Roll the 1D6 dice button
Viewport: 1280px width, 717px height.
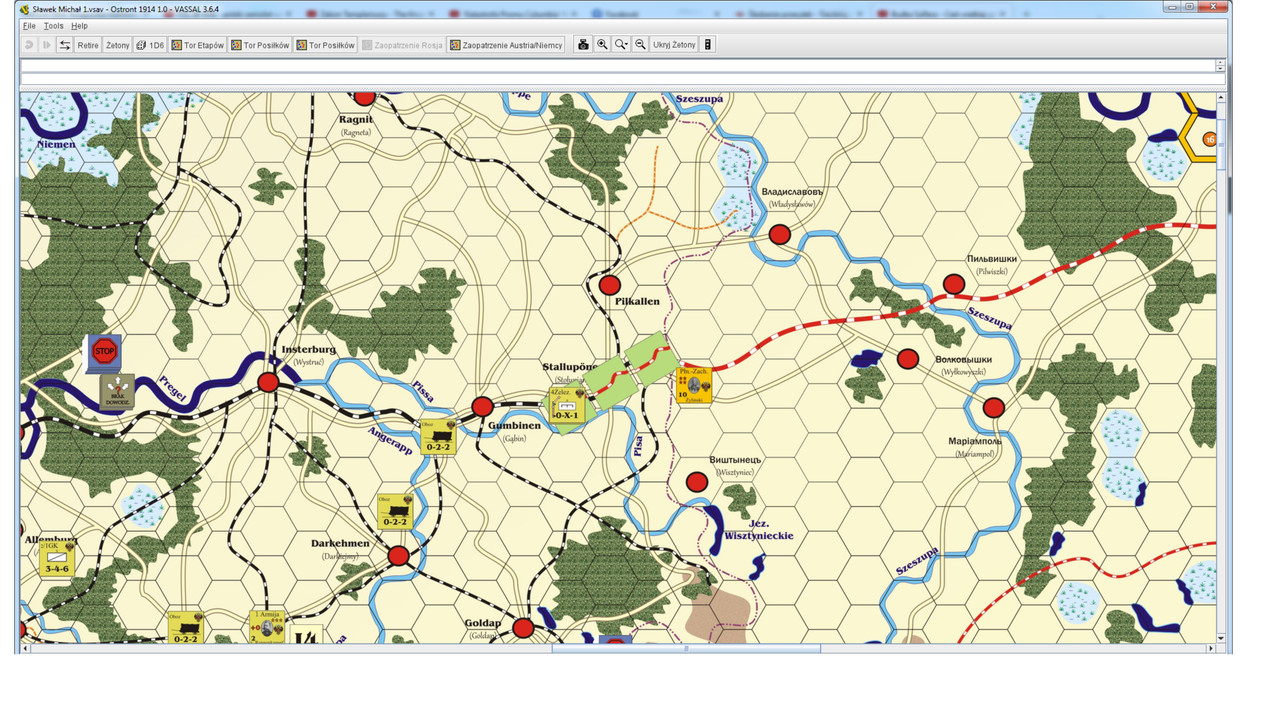(x=150, y=45)
